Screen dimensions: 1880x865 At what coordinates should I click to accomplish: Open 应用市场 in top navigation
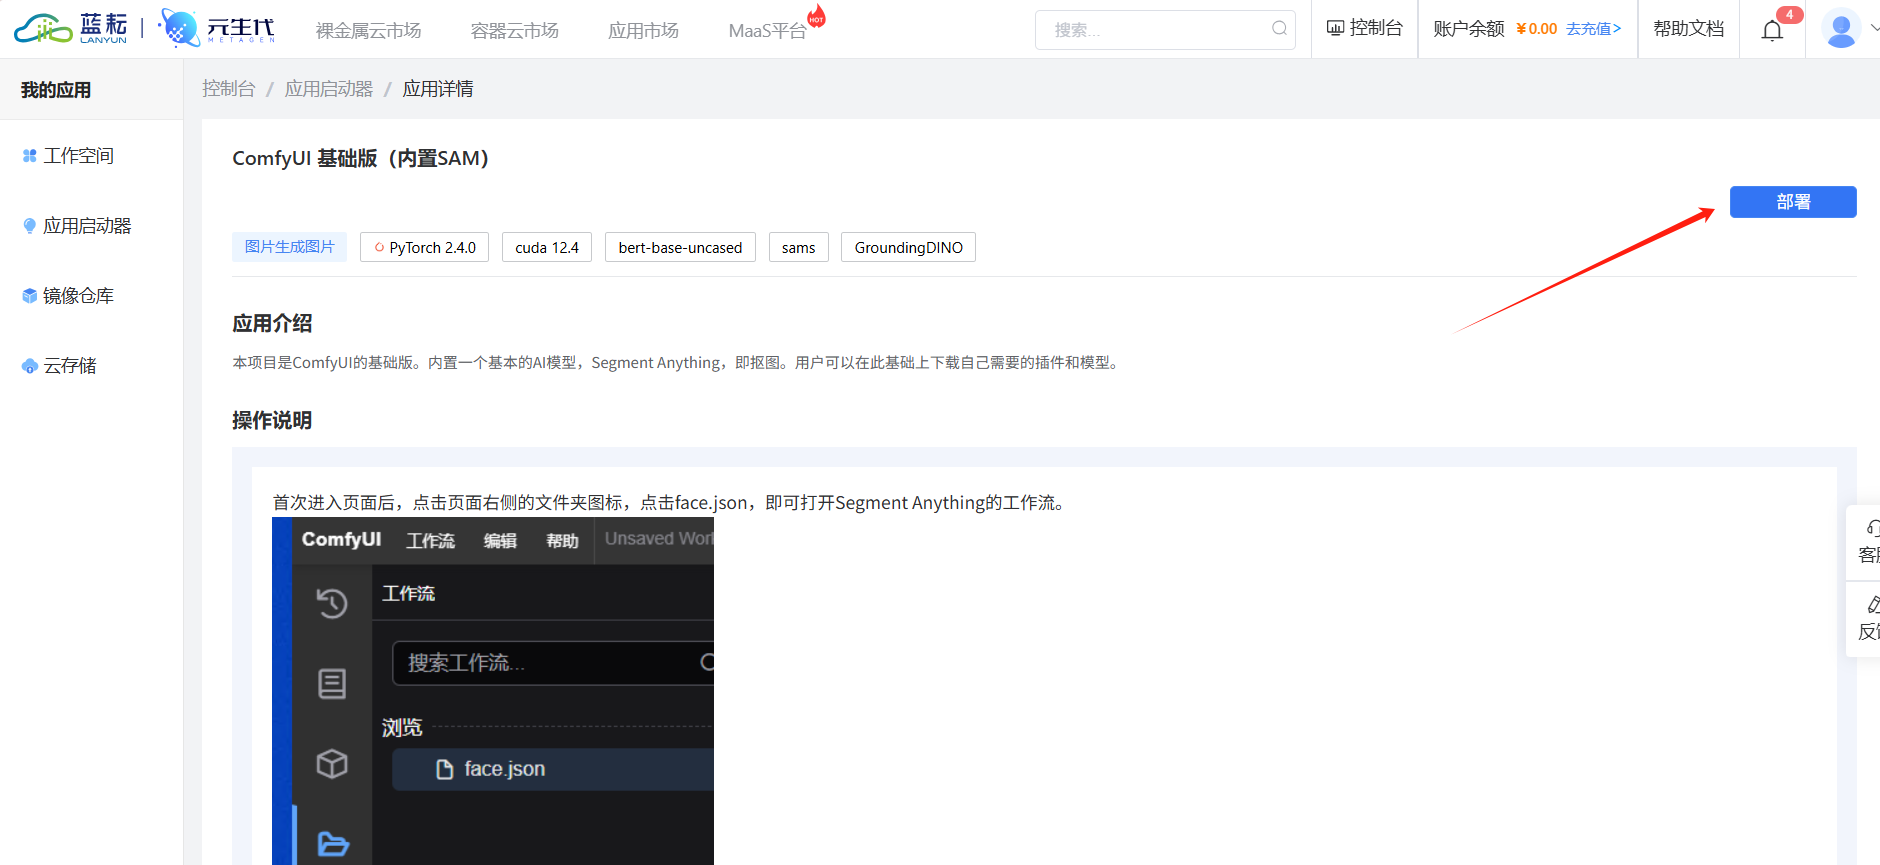tap(643, 31)
